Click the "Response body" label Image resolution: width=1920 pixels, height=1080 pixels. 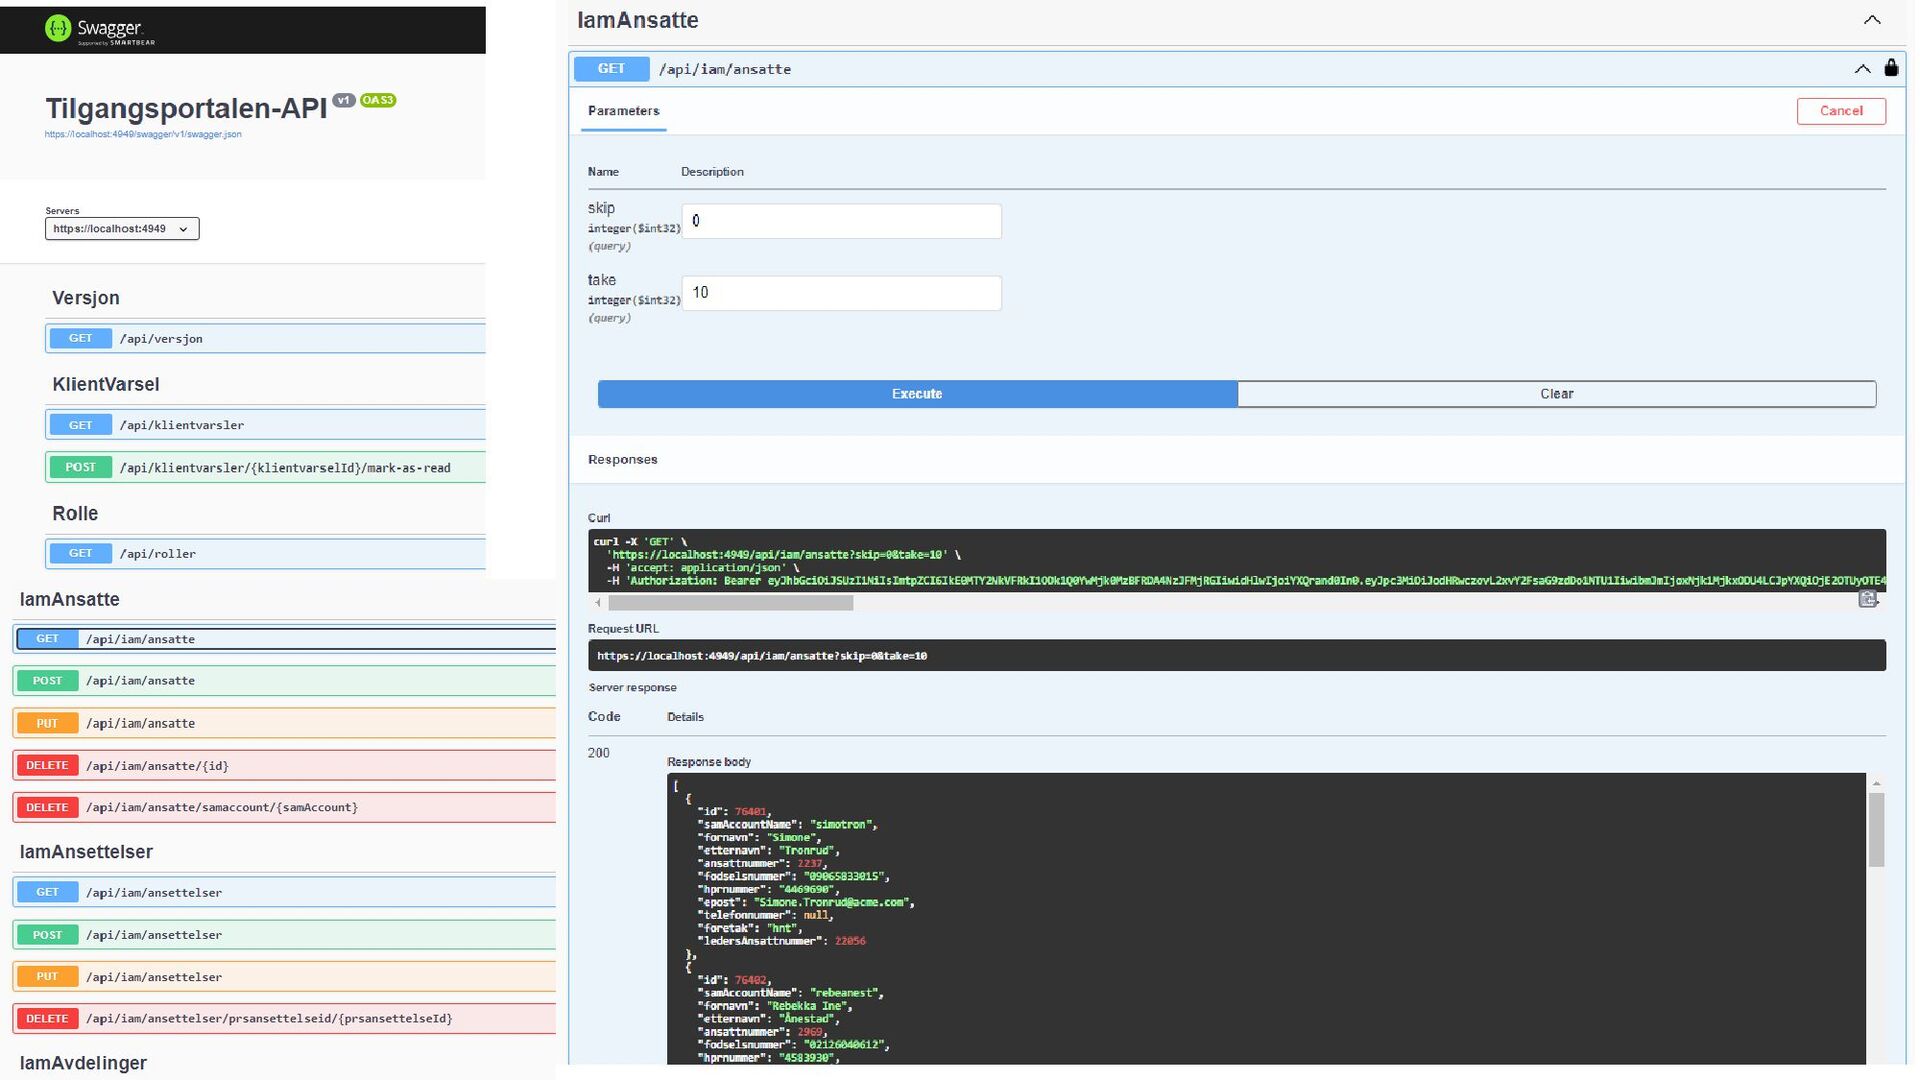709,762
